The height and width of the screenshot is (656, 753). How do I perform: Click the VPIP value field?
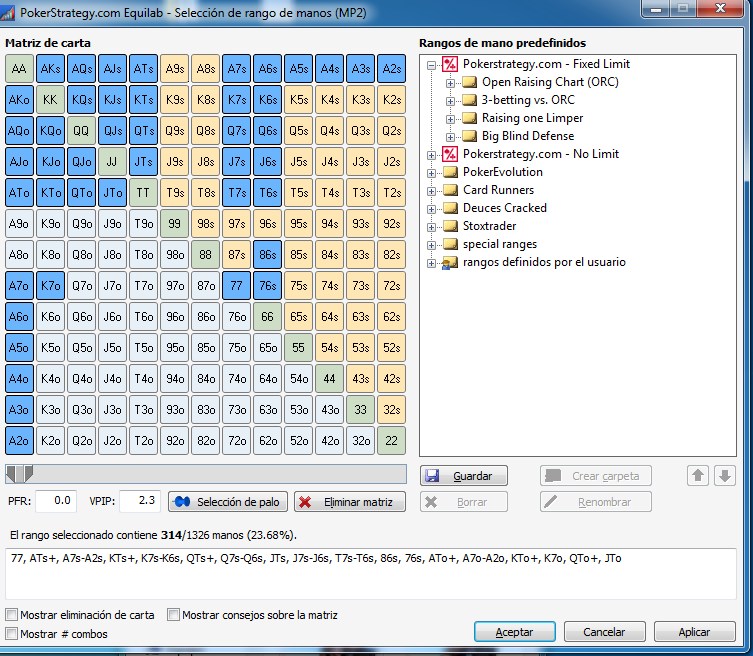140,501
